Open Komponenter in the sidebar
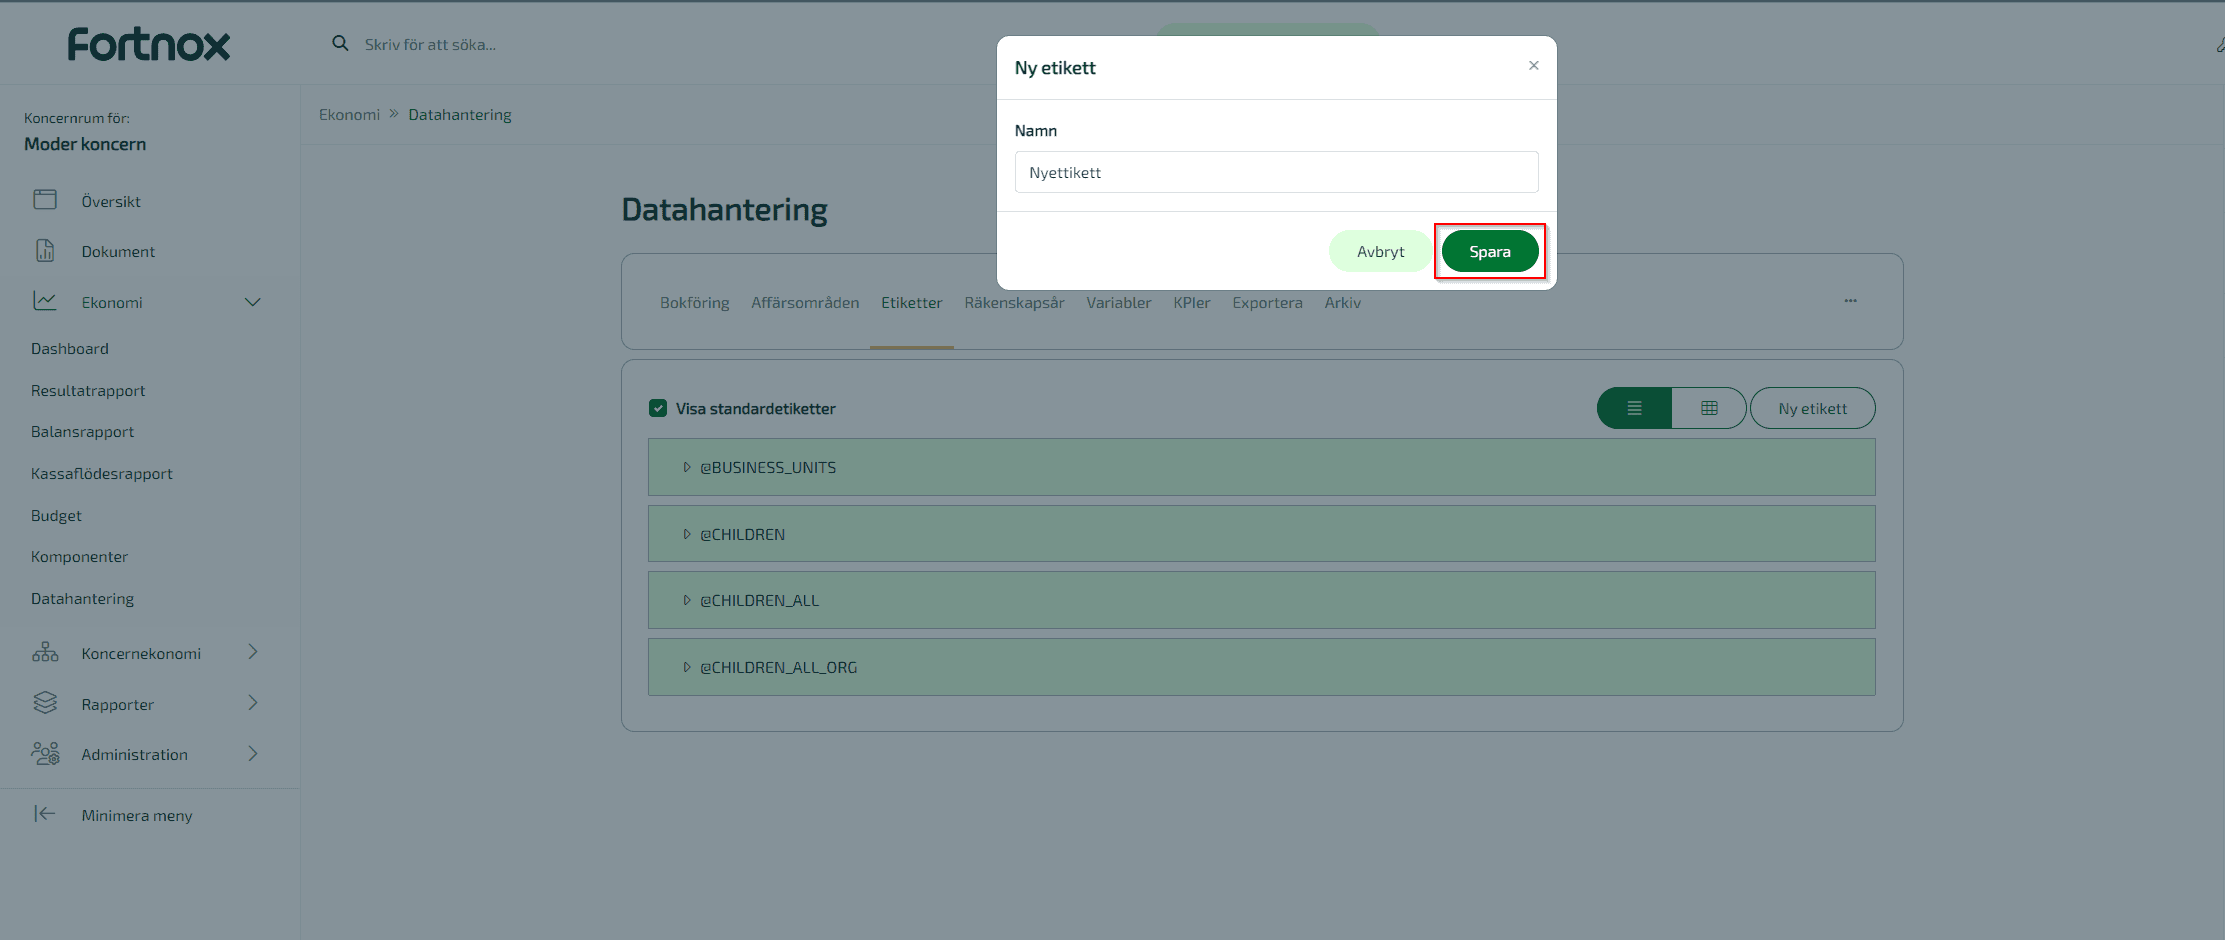This screenshot has width=2225, height=940. (79, 556)
